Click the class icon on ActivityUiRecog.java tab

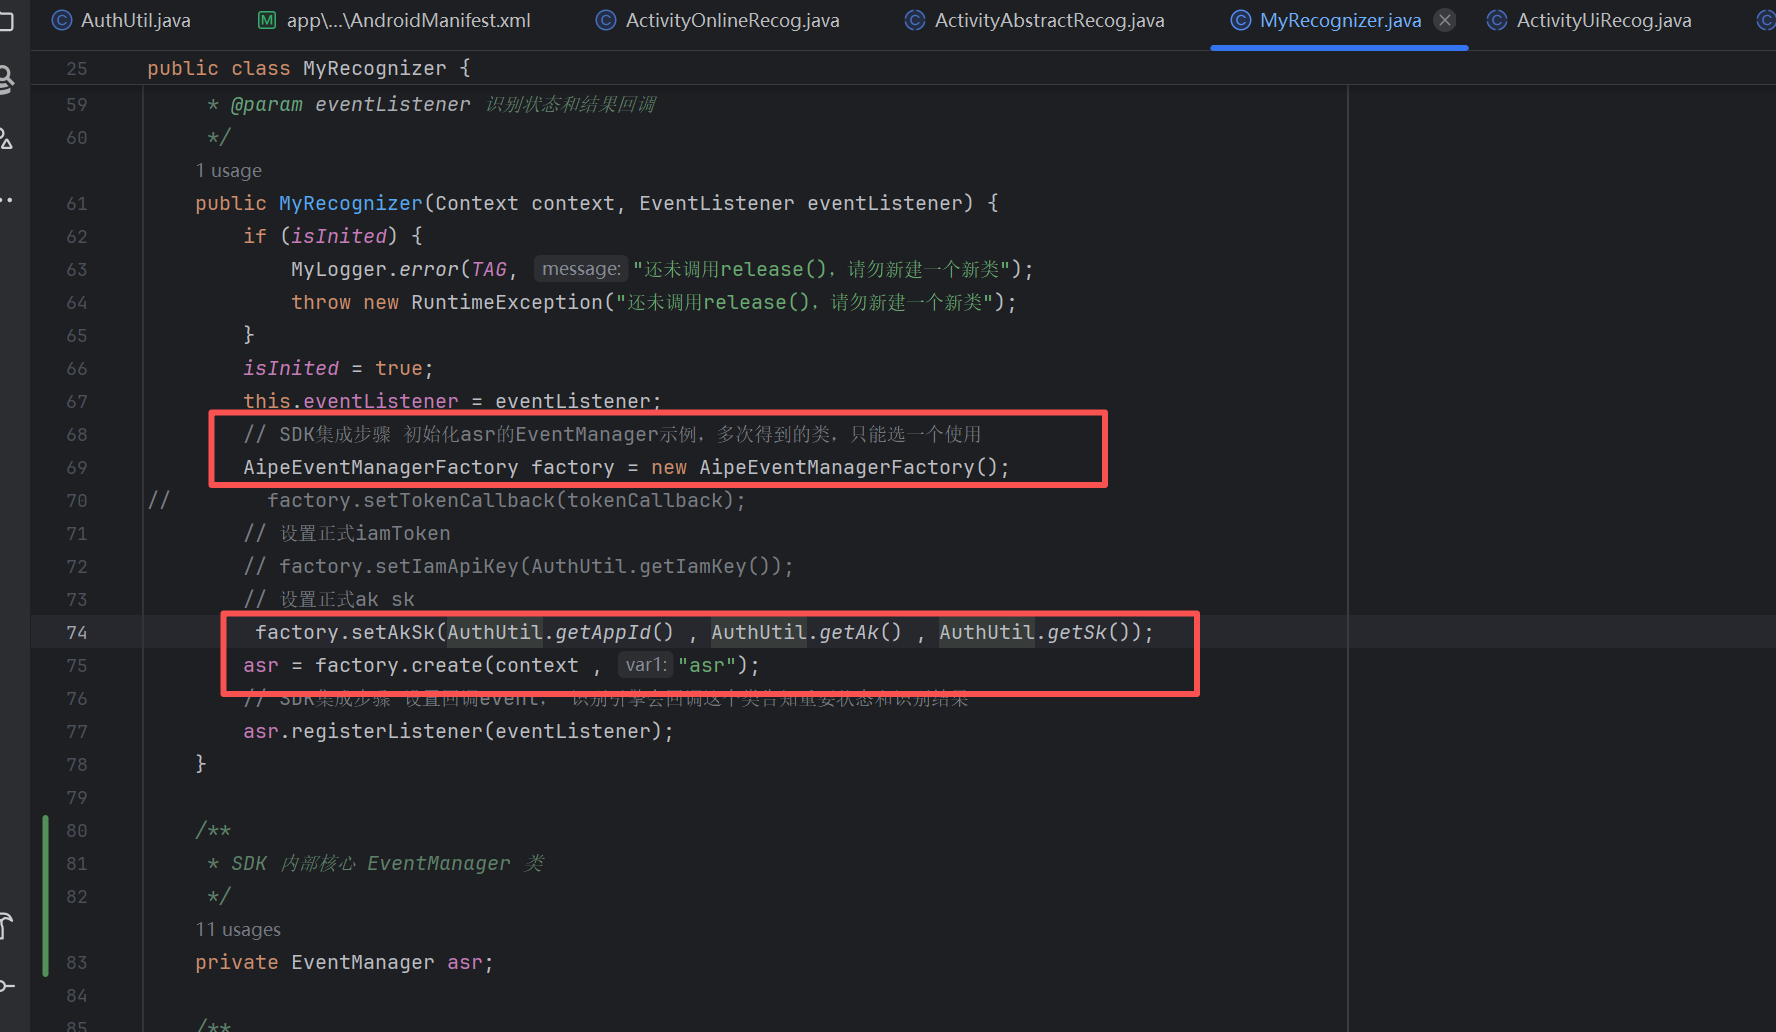1497,20
